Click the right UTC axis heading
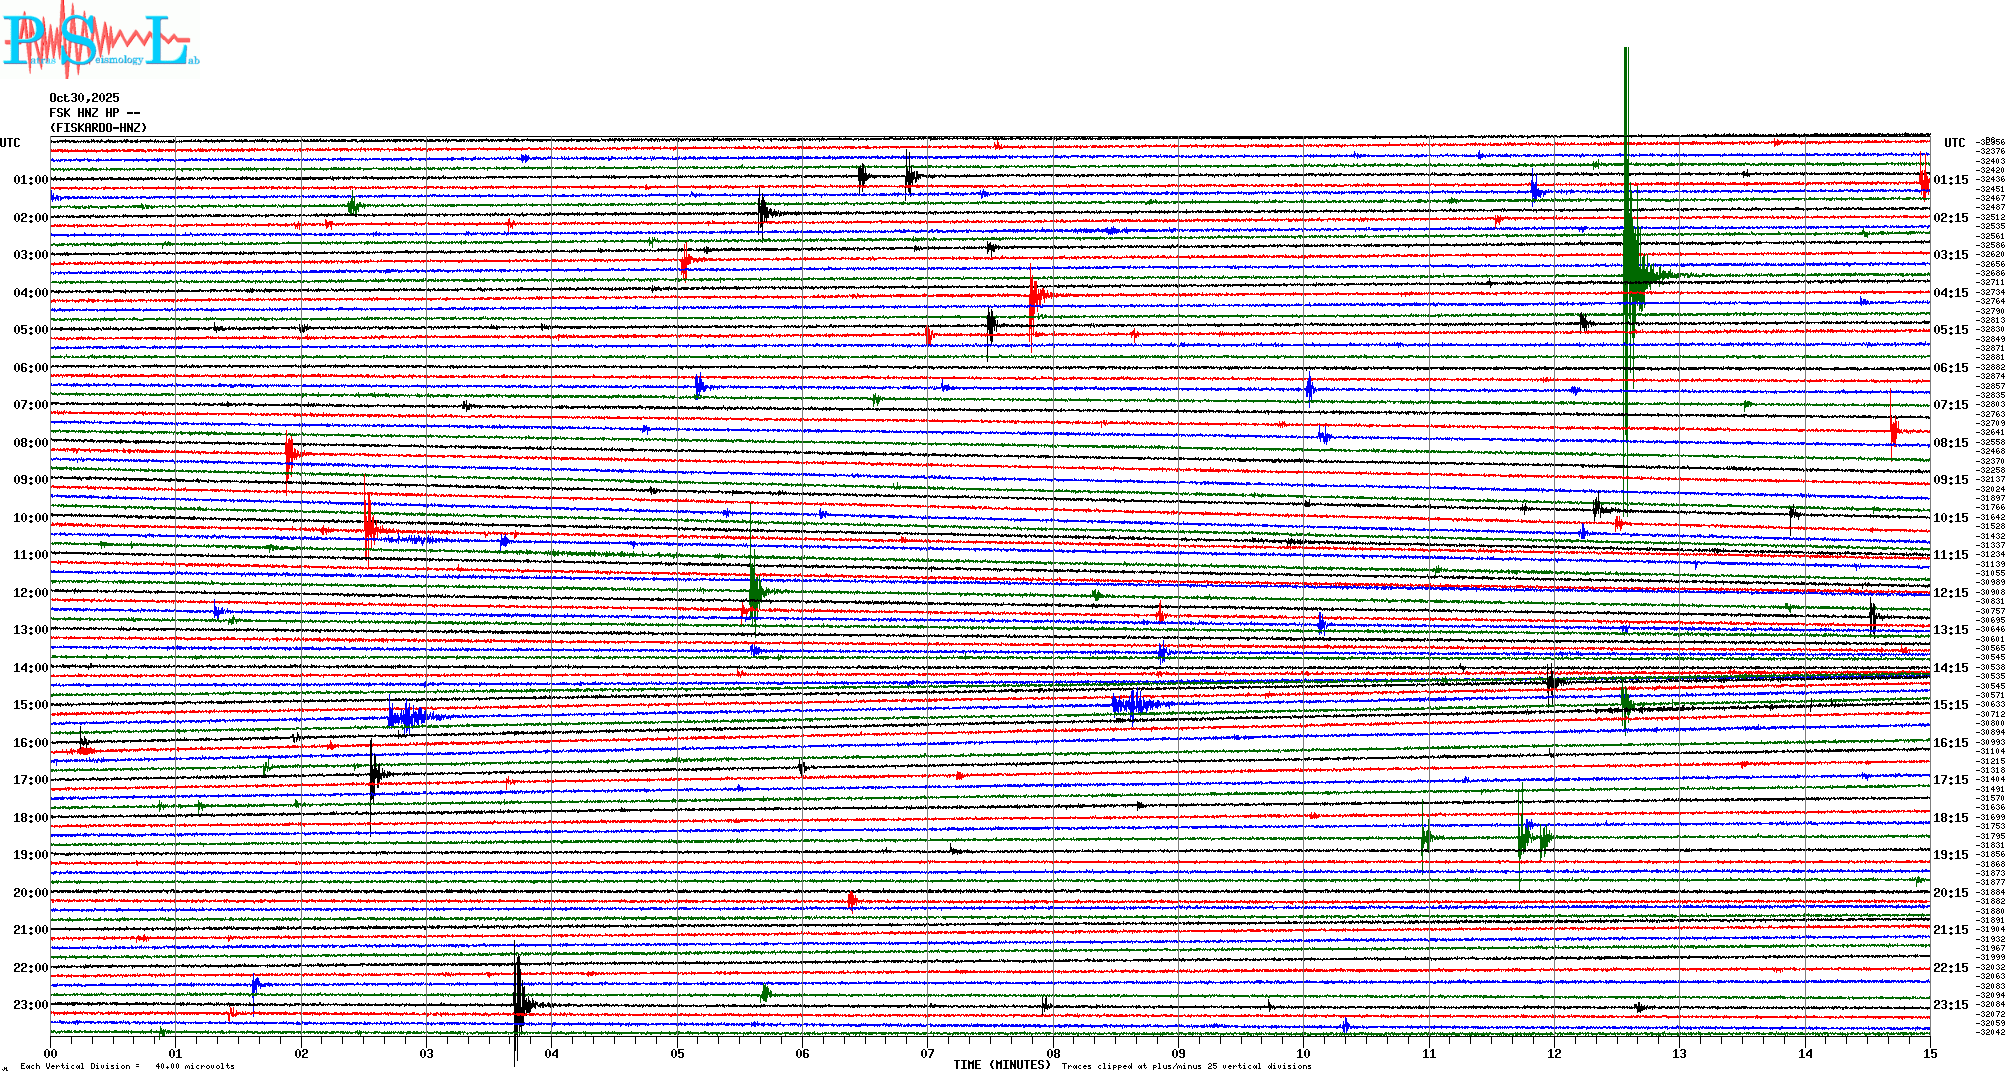The height and width of the screenshot is (1080, 2010). [x=1954, y=143]
